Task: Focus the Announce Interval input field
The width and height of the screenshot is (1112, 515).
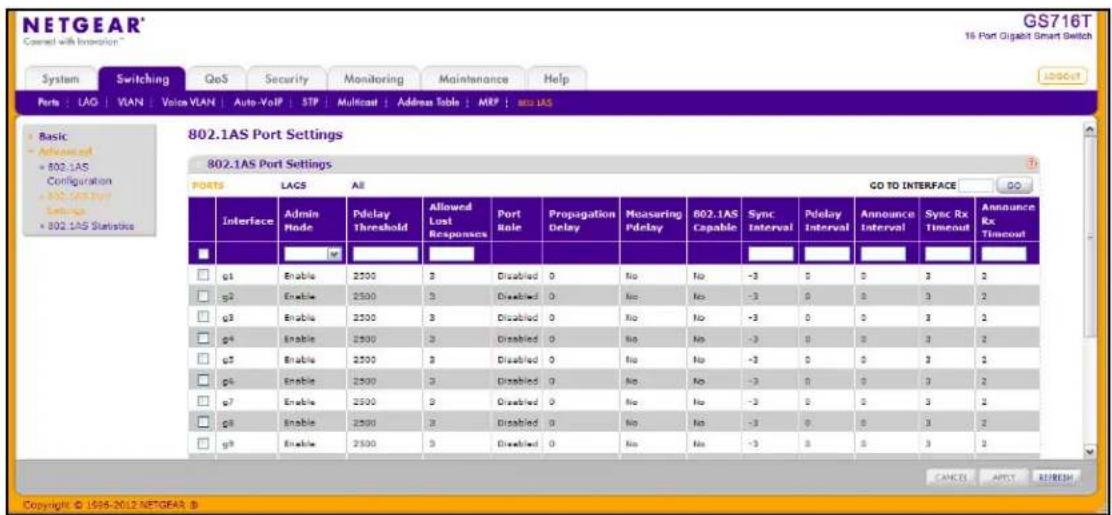Action: (x=883, y=253)
